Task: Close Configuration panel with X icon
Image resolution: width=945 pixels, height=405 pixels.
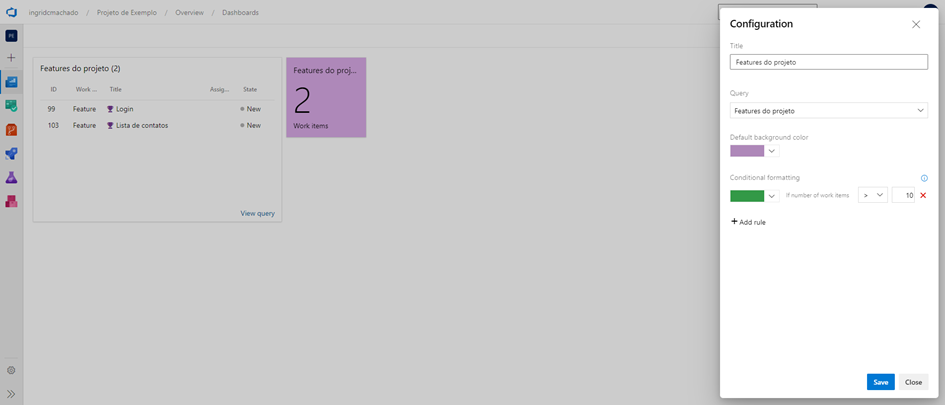Action: (x=916, y=24)
